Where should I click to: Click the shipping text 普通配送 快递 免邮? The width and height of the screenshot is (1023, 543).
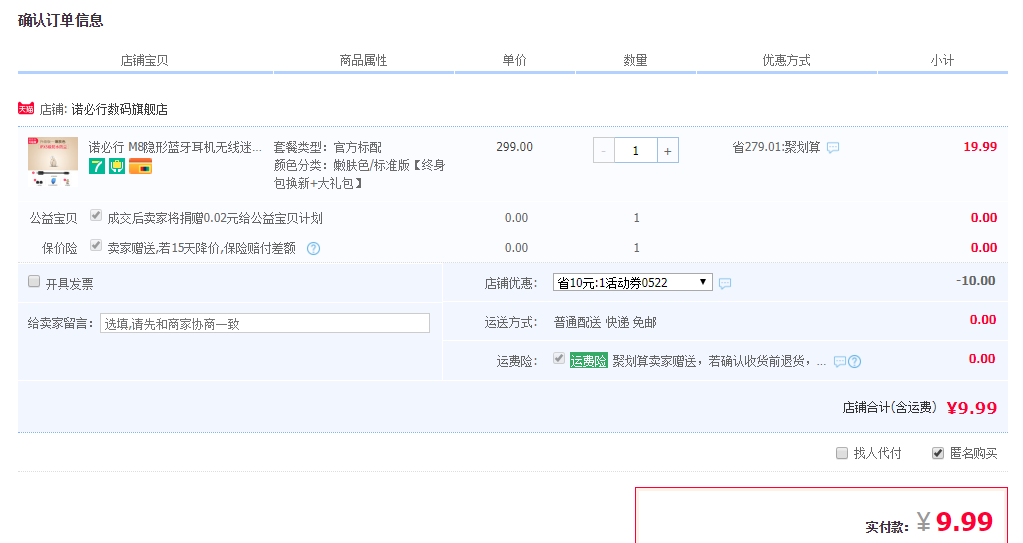click(x=605, y=322)
